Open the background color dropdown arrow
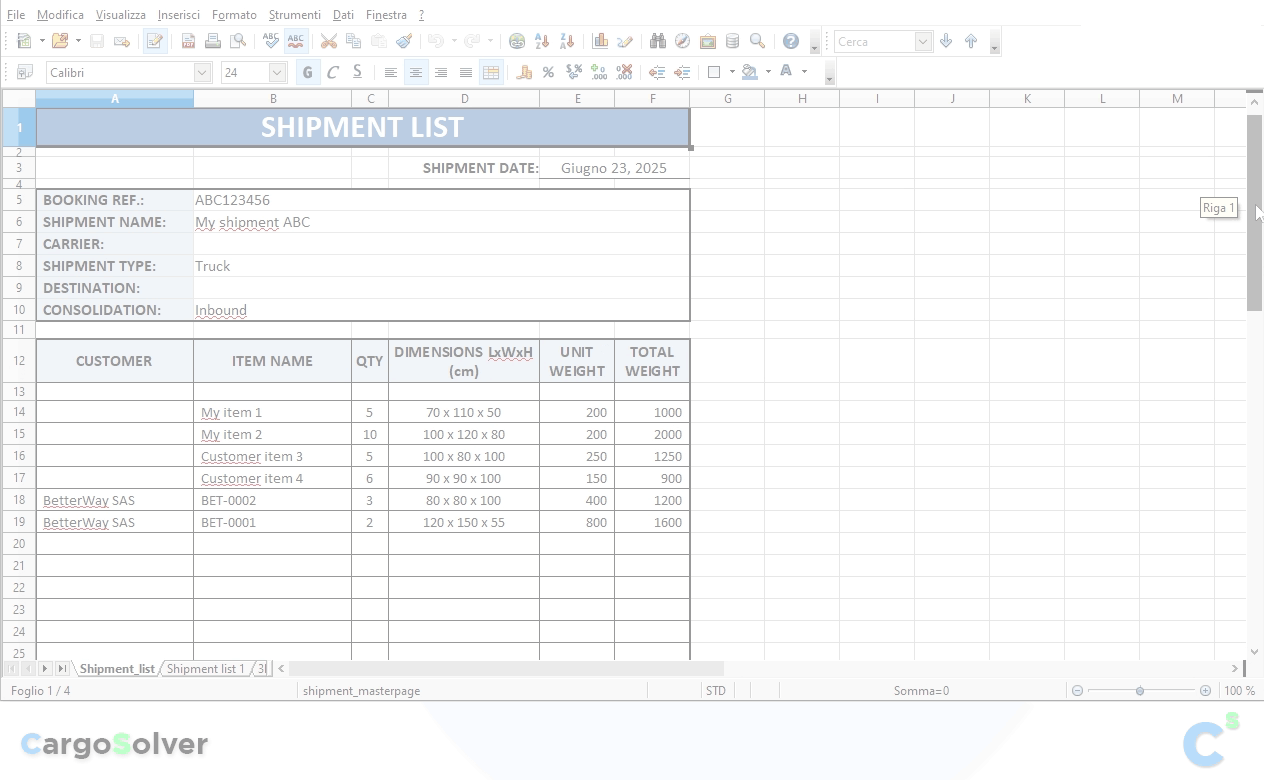The image size is (1264, 780). (768, 72)
